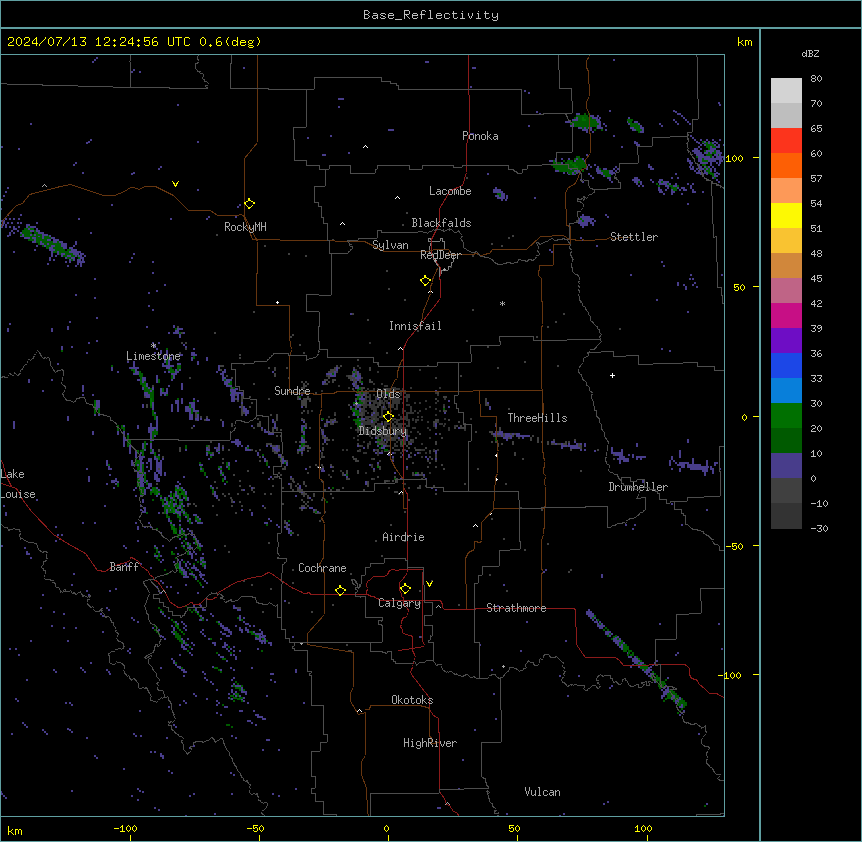Click the yellow v marker east of Calgary
862x842 pixels.
pyautogui.click(x=429, y=584)
